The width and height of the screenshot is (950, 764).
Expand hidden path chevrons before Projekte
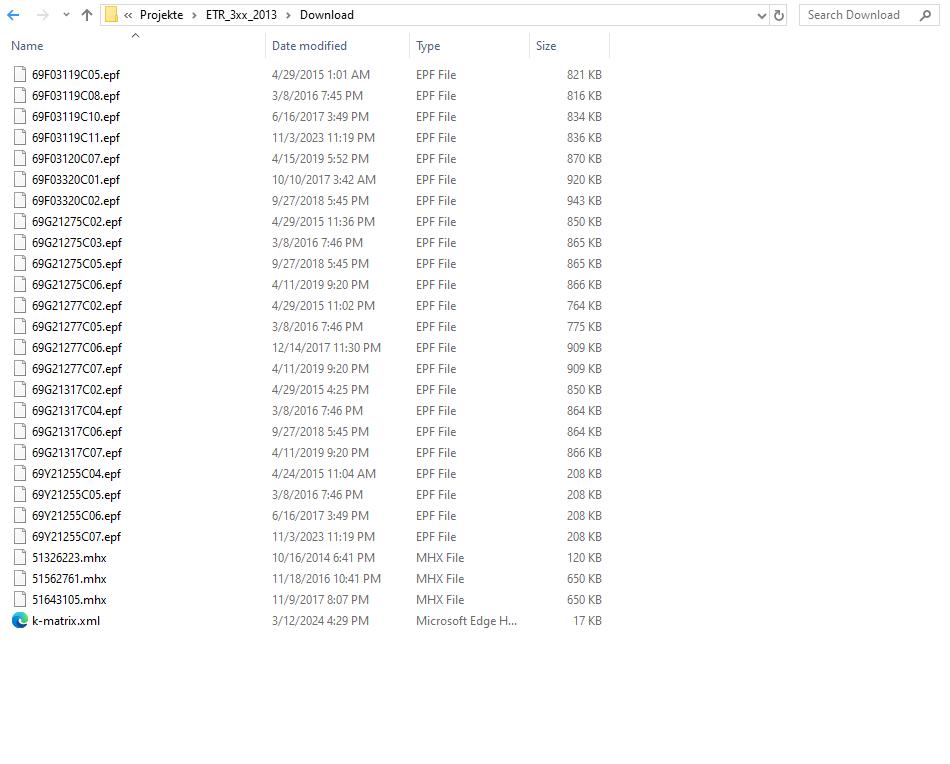pyautogui.click(x=128, y=15)
